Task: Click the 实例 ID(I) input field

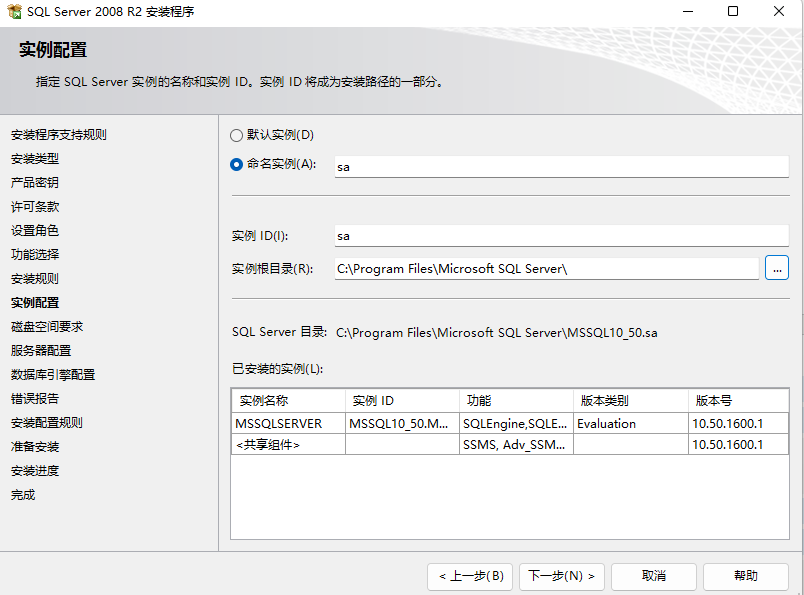Action: pyautogui.click(x=561, y=236)
